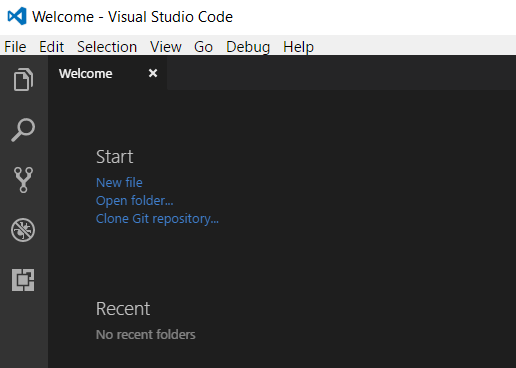Click the Open folder... link
Screen dimensions: 516x368
(x=135, y=201)
